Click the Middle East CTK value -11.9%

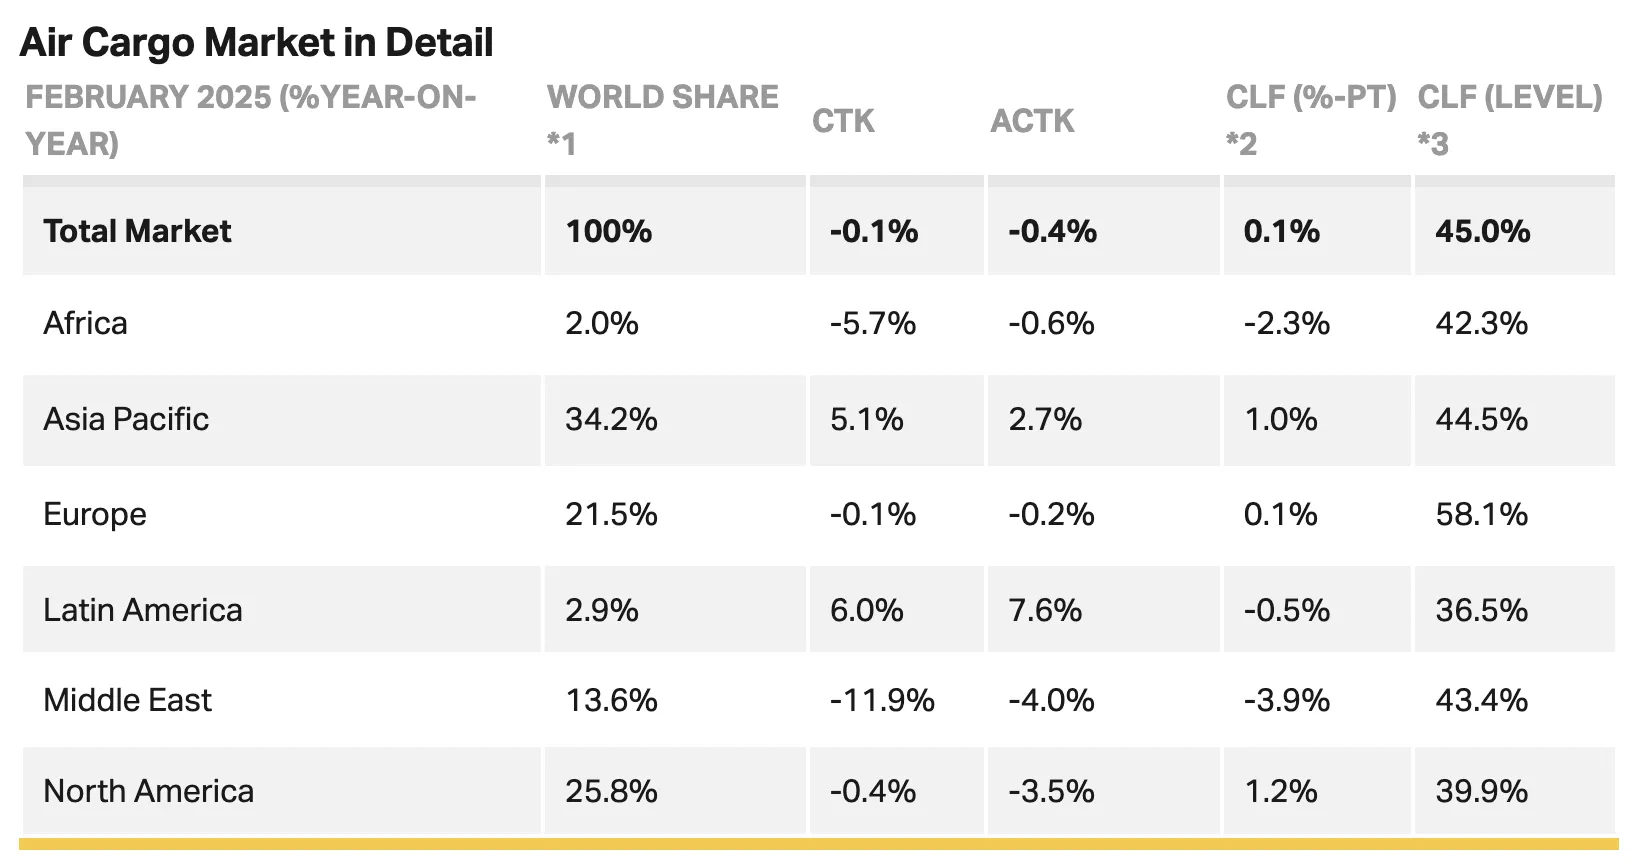click(x=882, y=700)
